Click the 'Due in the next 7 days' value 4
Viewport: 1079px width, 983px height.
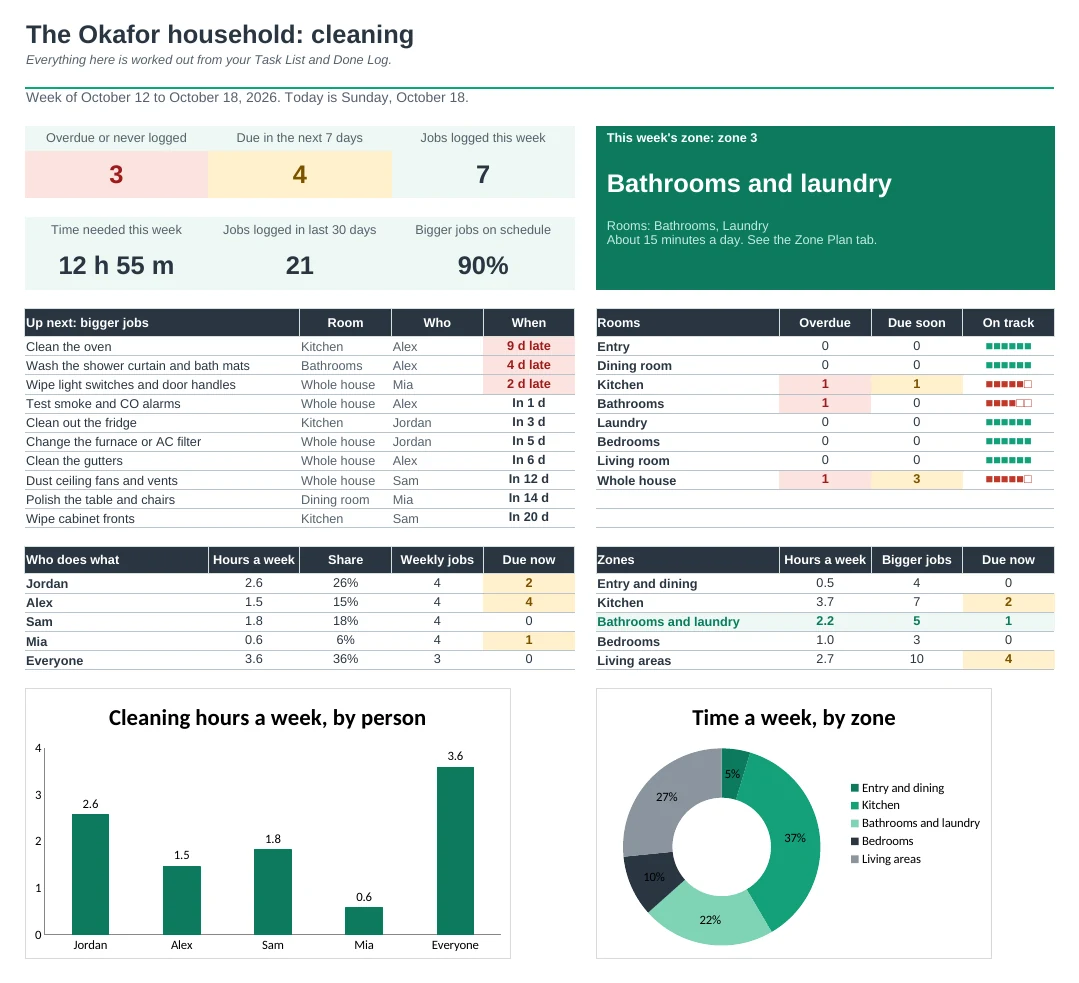pos(299,174)
